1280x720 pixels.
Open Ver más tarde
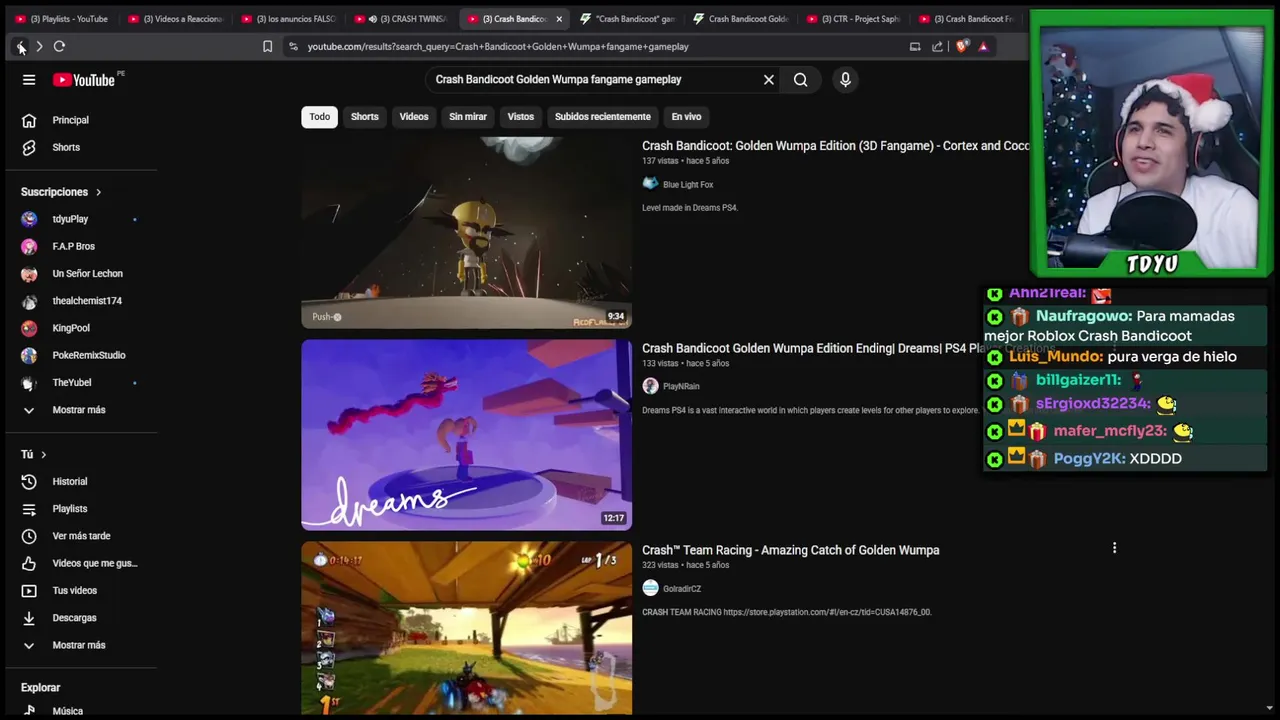click(80, 536)
